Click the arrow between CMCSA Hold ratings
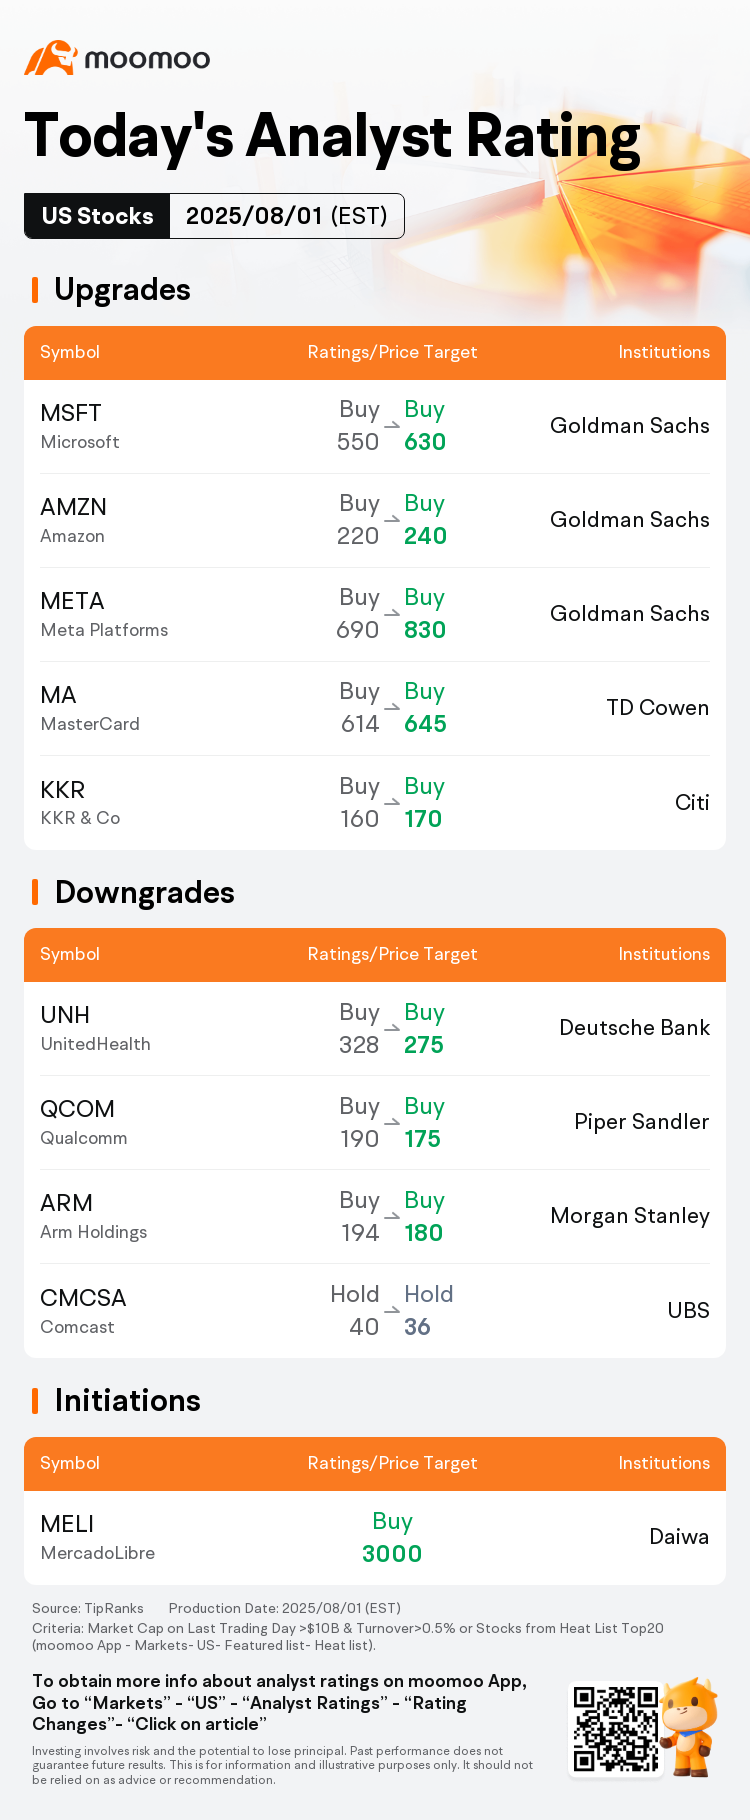This screenshot has width=750, height=1820. click(392, 1310)
